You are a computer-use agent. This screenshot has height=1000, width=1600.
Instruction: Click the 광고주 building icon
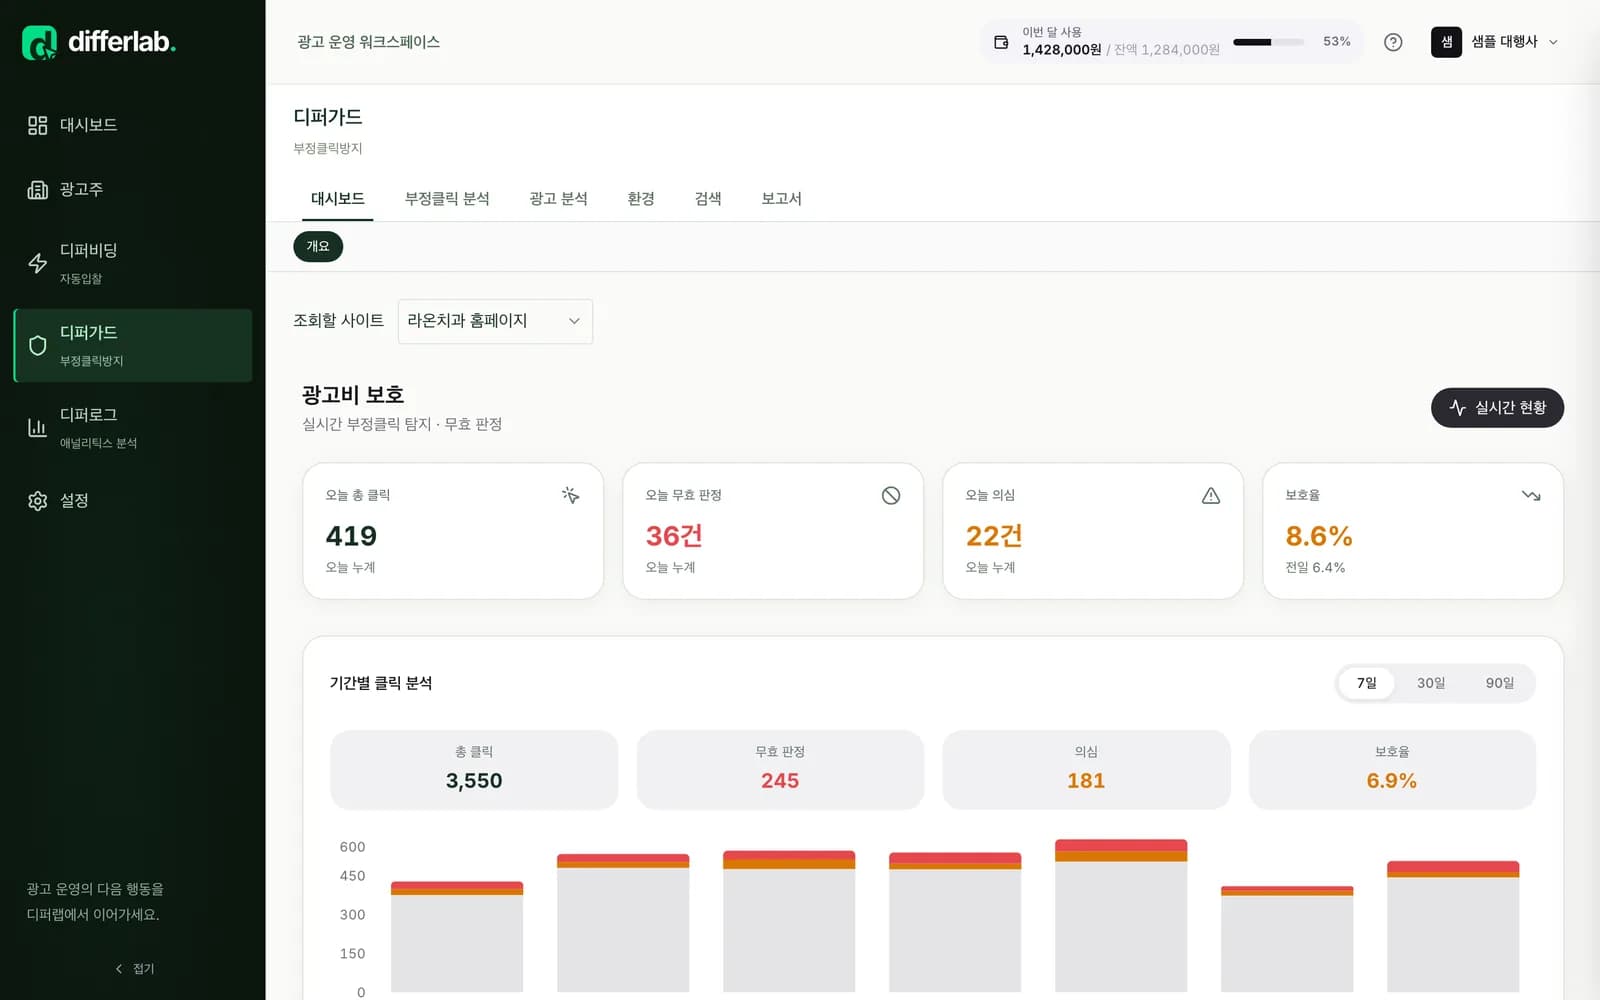click(x=38, y=189)
